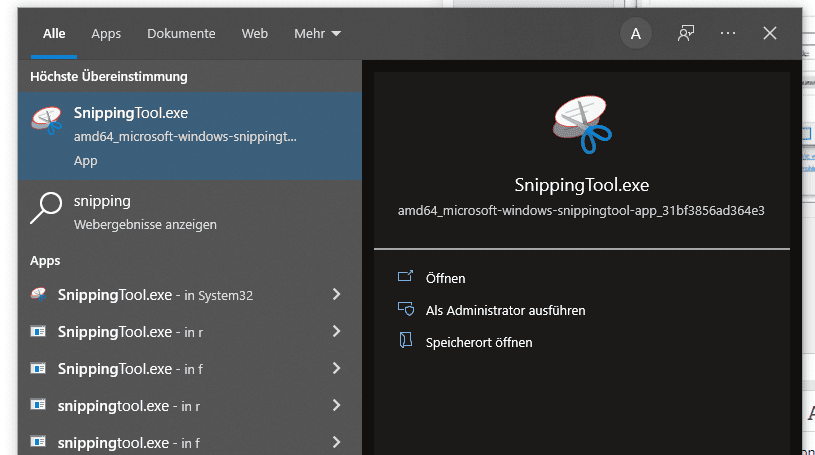The width and height of the screenshot is (815, 455).
Task: Close the search panel with X
Action: [770, 33]
